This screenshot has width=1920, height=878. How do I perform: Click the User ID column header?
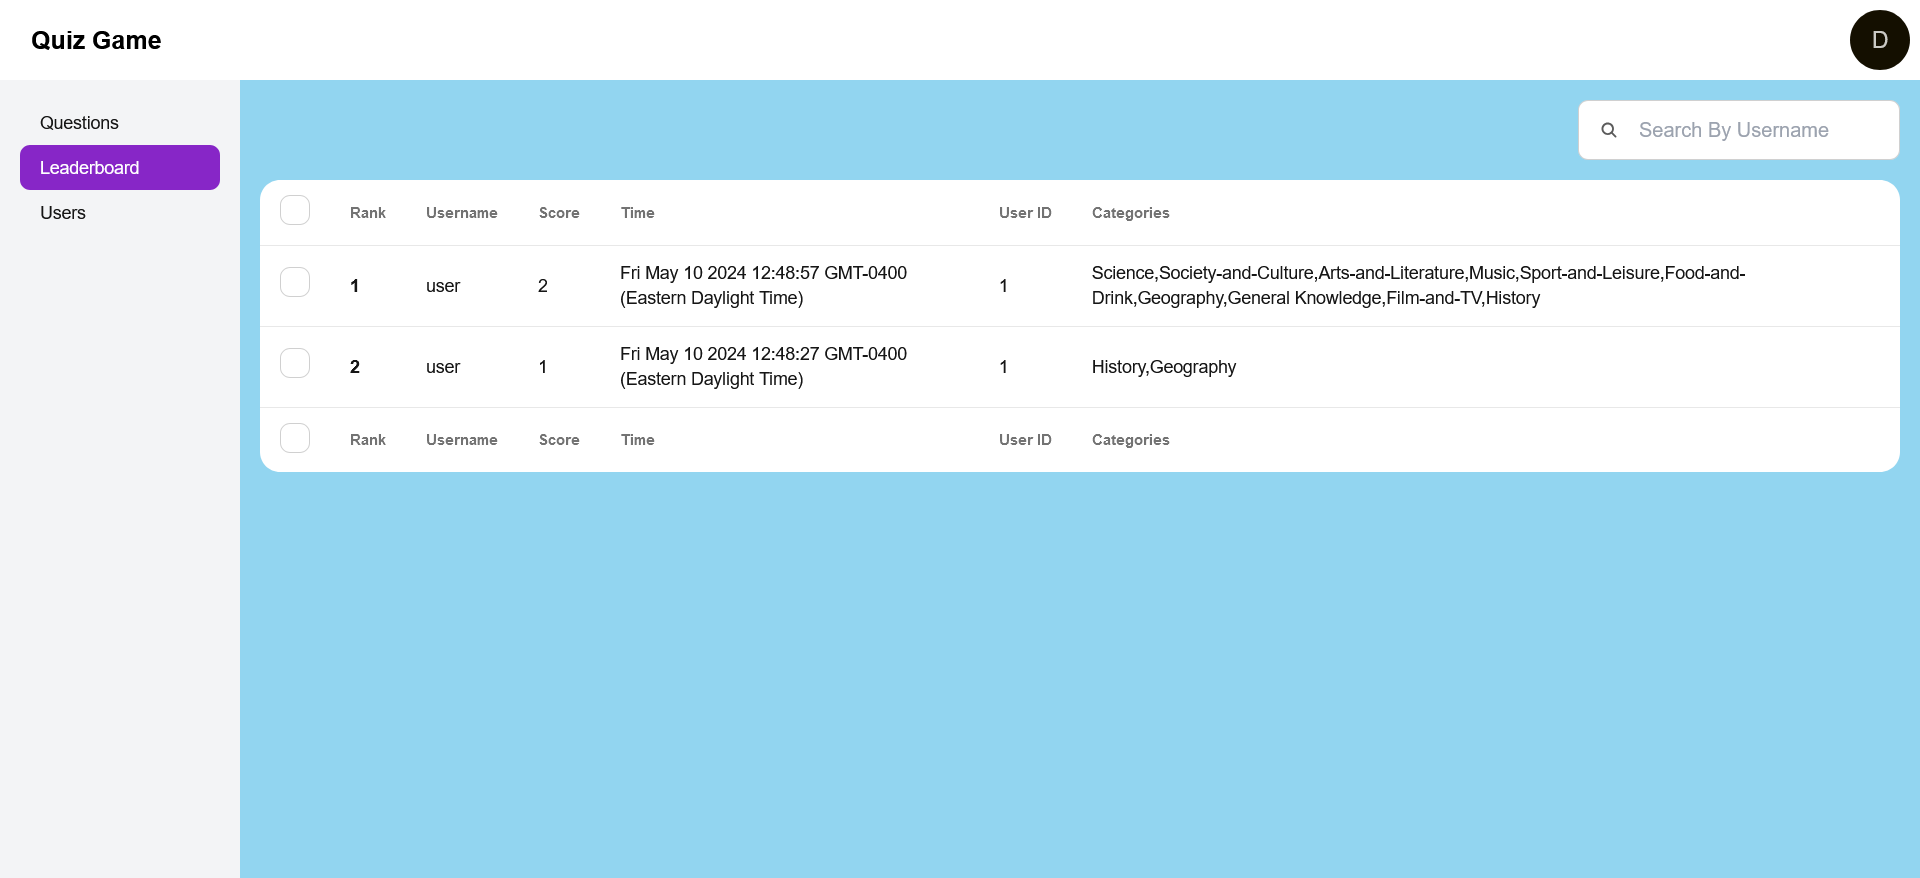click(1025, 213)
